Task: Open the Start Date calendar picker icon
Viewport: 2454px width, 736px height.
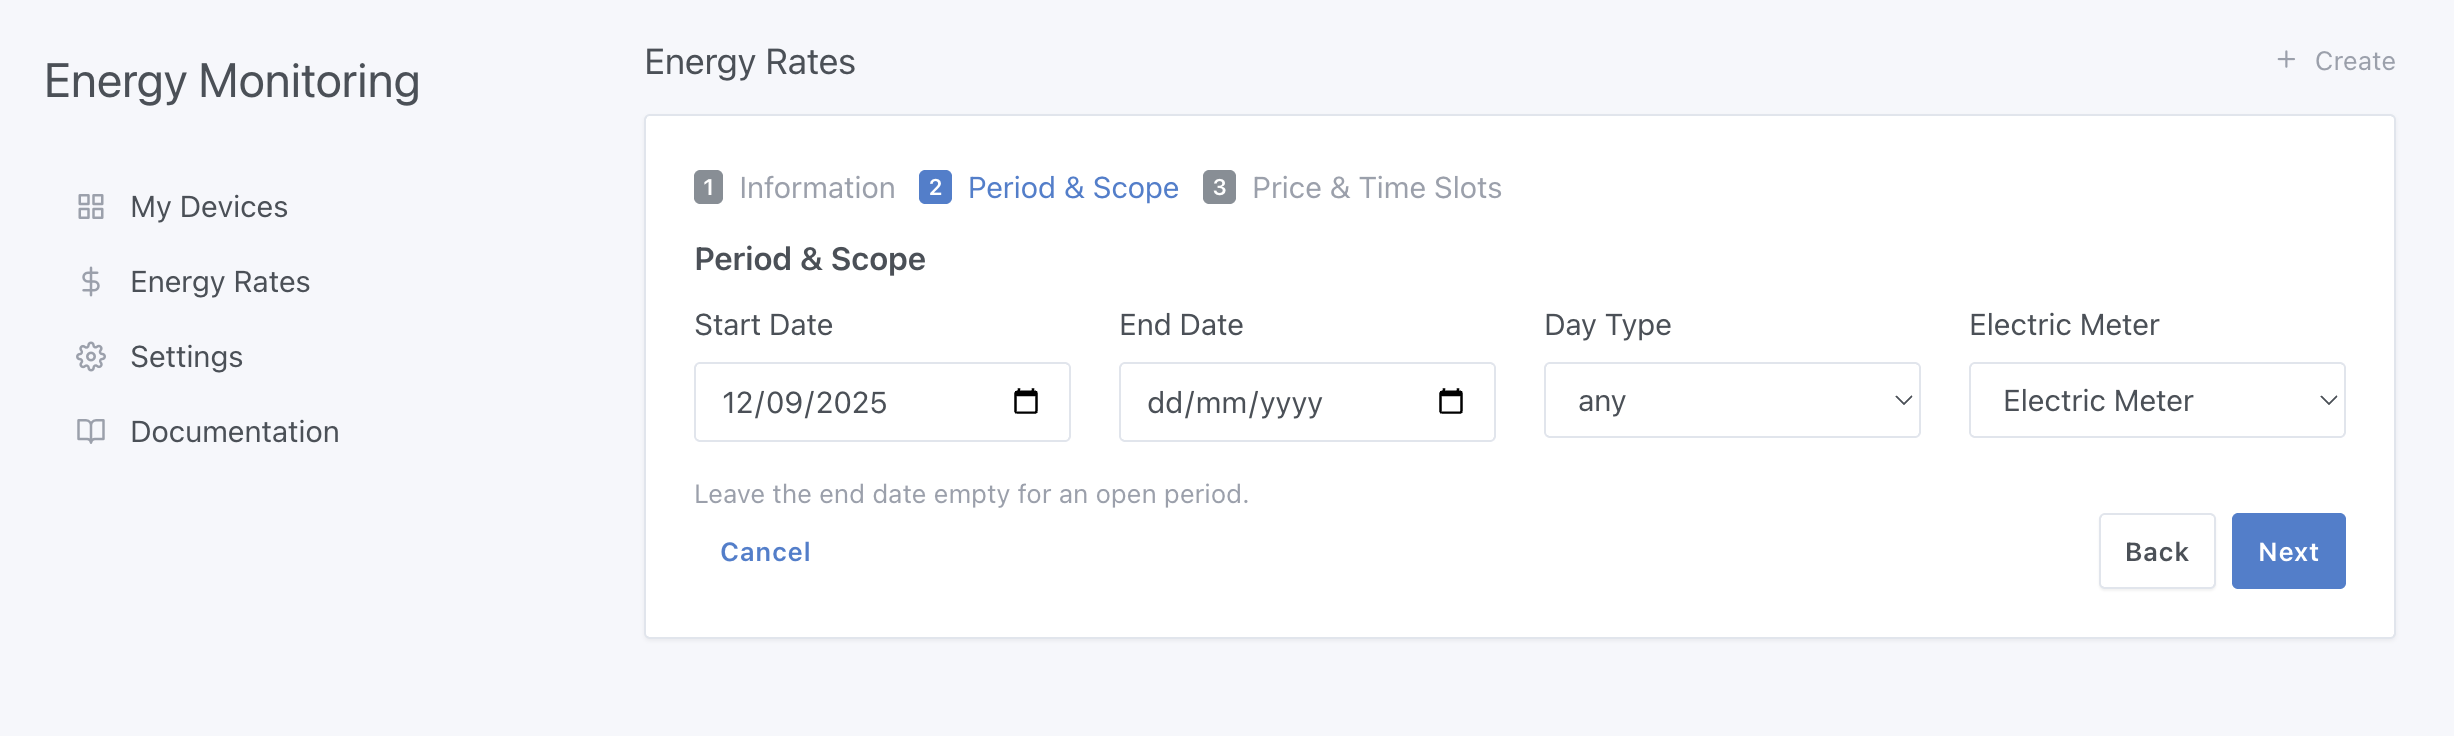Action: click(1026, 401)
